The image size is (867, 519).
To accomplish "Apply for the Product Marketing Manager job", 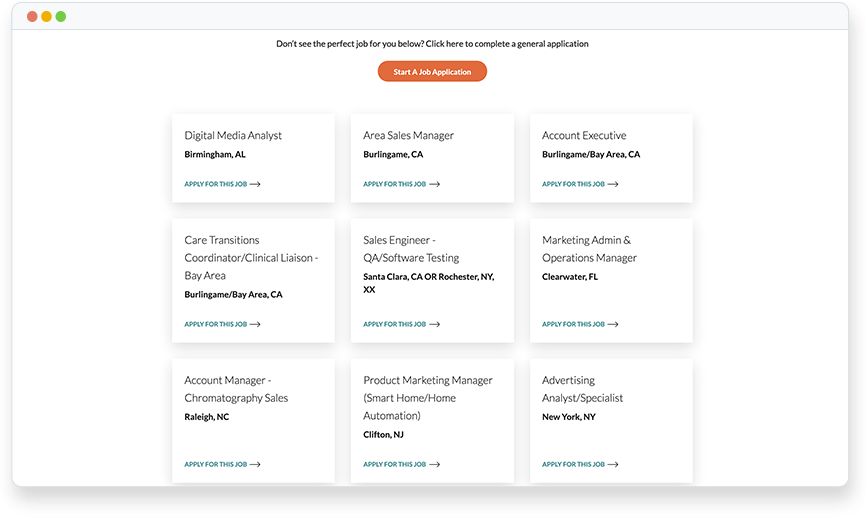I will (401, 465).
